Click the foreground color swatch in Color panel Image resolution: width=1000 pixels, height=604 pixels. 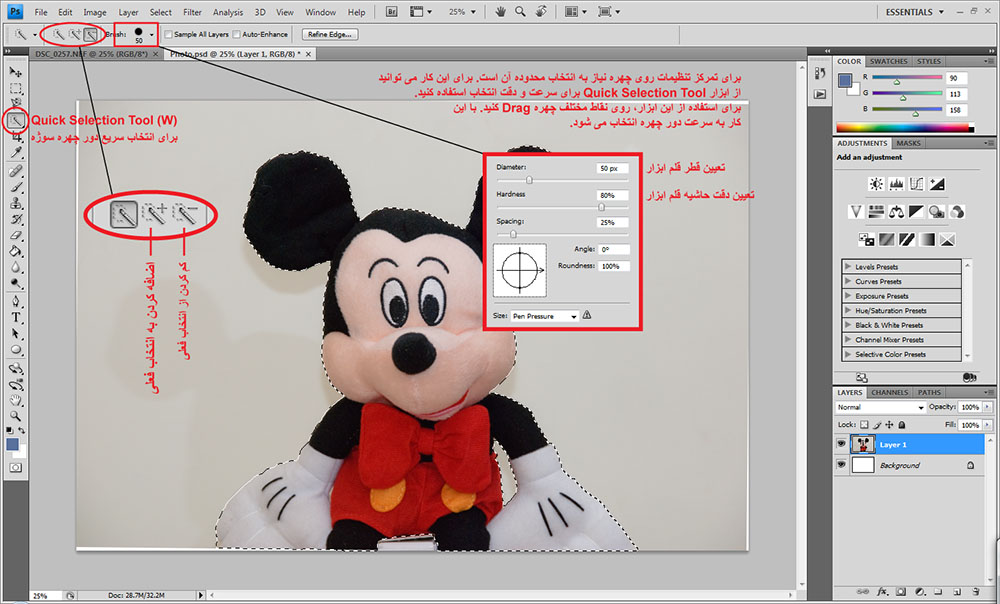845,81
